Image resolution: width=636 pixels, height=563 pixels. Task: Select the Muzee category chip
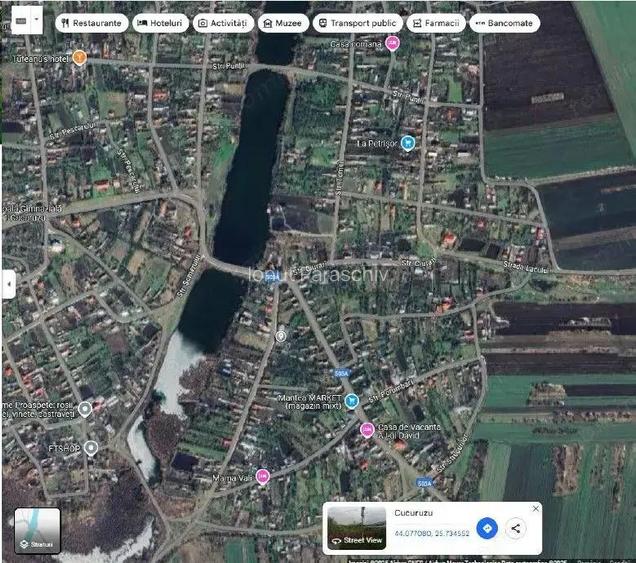click(283, 22)
